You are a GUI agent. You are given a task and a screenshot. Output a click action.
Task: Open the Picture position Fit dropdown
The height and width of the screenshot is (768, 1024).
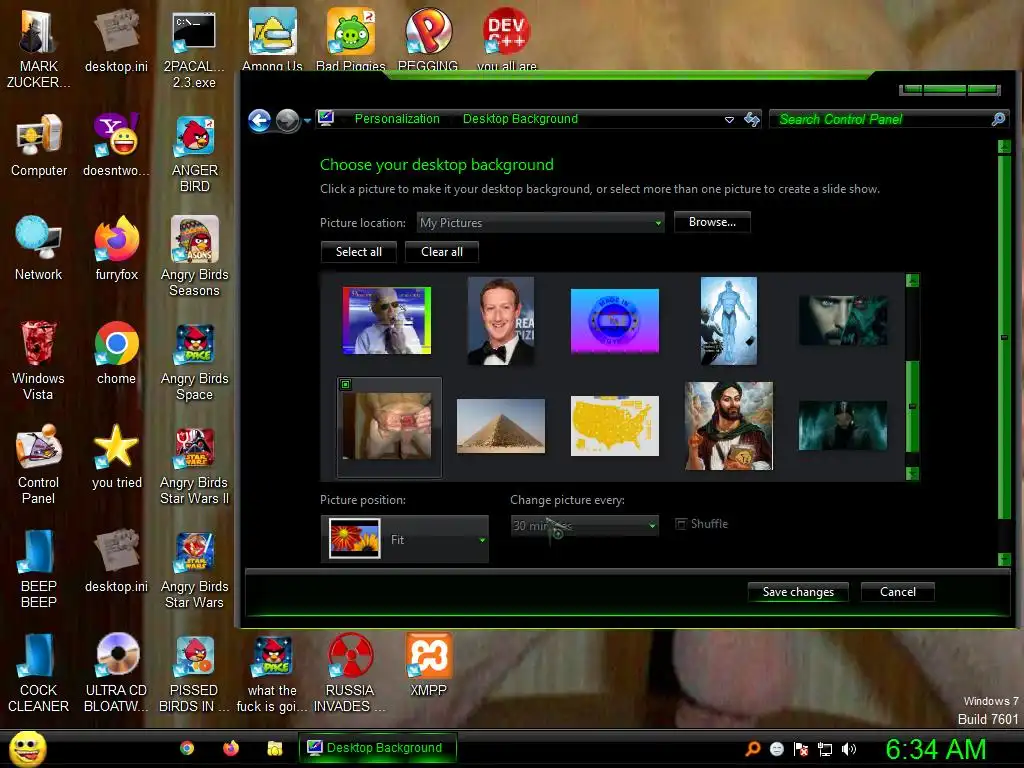404,539
